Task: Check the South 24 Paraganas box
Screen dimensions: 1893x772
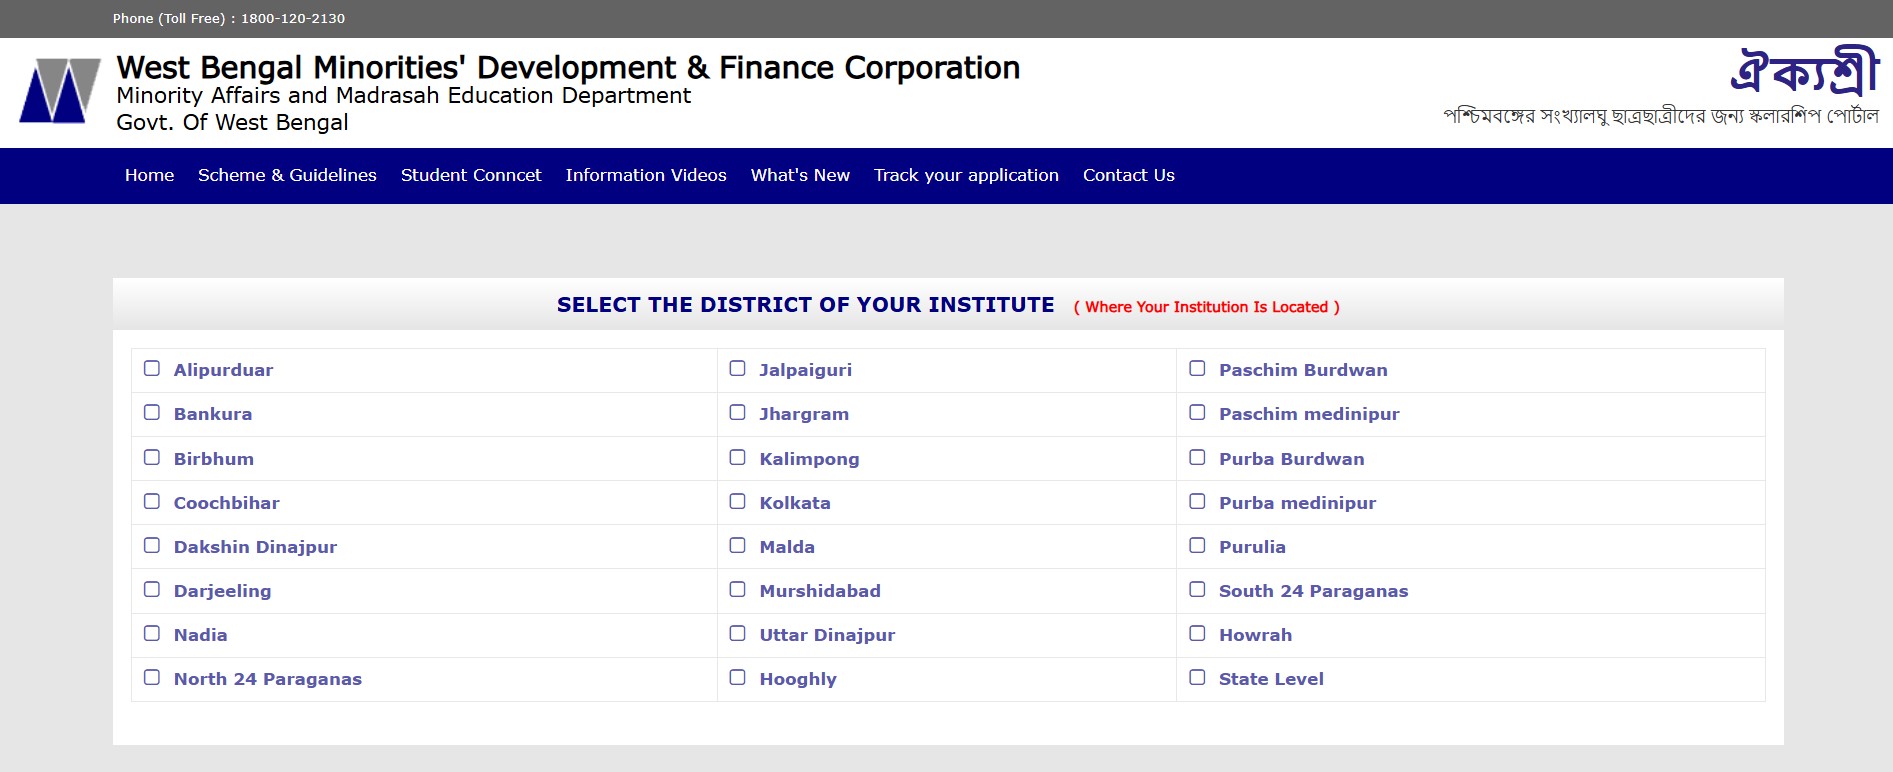Action: (x=1197, y=589)
